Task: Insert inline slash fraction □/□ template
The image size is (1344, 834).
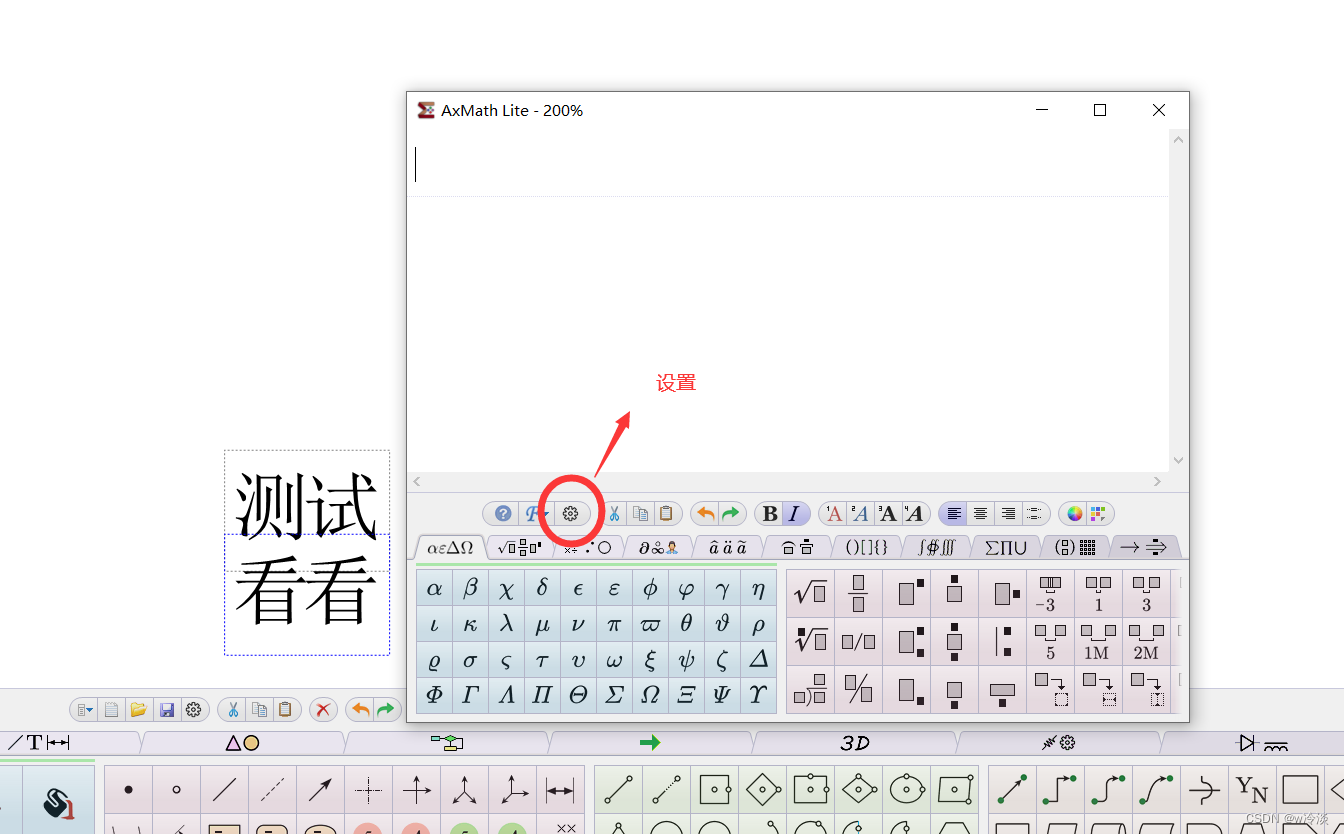Action: click(858, 641)
